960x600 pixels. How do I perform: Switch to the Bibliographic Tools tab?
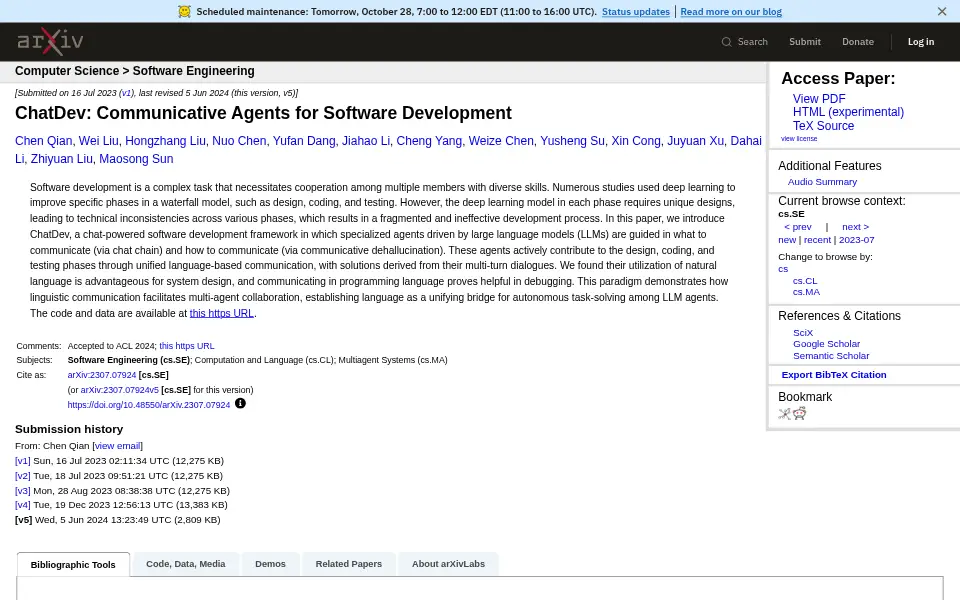pyautogui.click(x=73, y=564)
